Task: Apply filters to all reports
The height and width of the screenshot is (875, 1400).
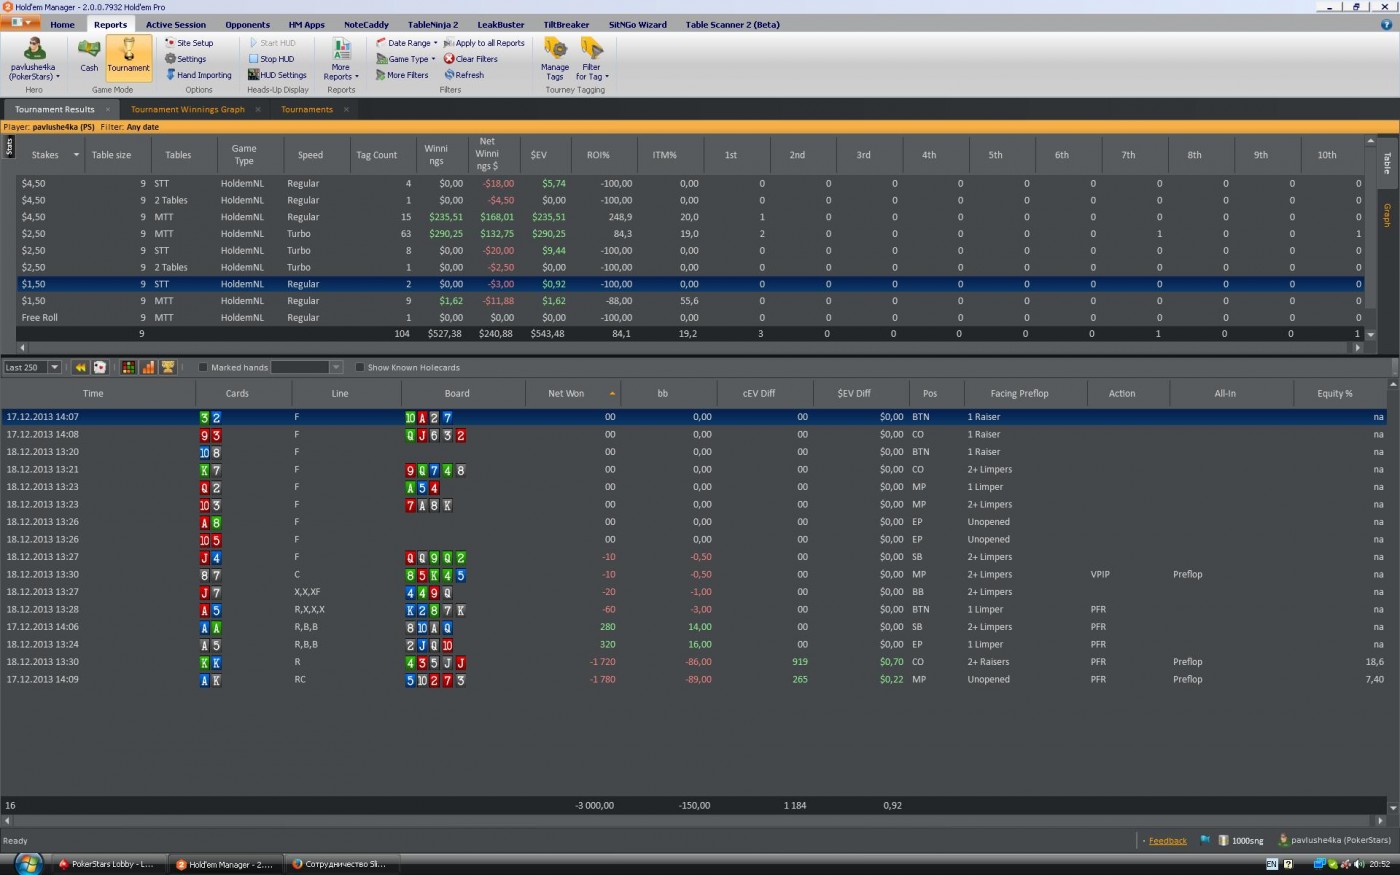Action: point(484,43)
